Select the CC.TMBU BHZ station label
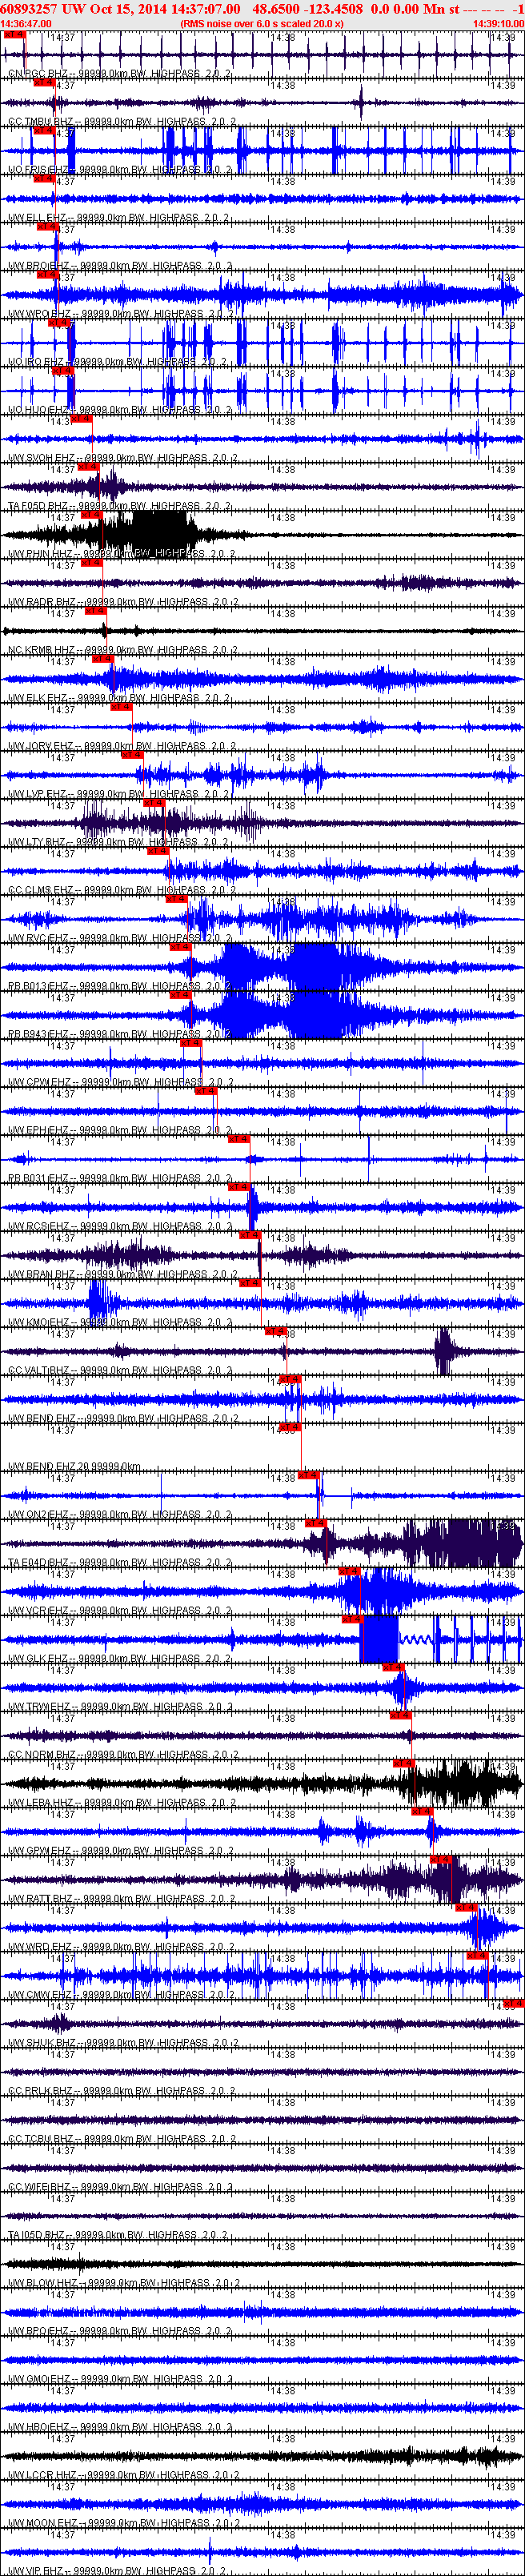The height and width of the screenshot is (2576, 525). [122, 122]
